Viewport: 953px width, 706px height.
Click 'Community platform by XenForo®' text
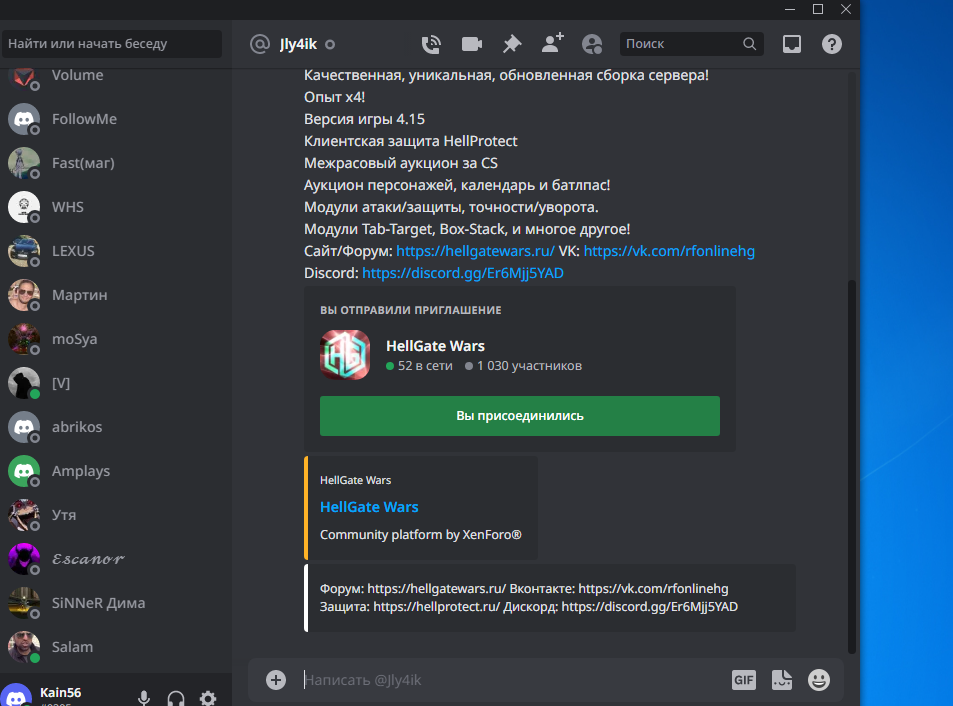point(421,535)
